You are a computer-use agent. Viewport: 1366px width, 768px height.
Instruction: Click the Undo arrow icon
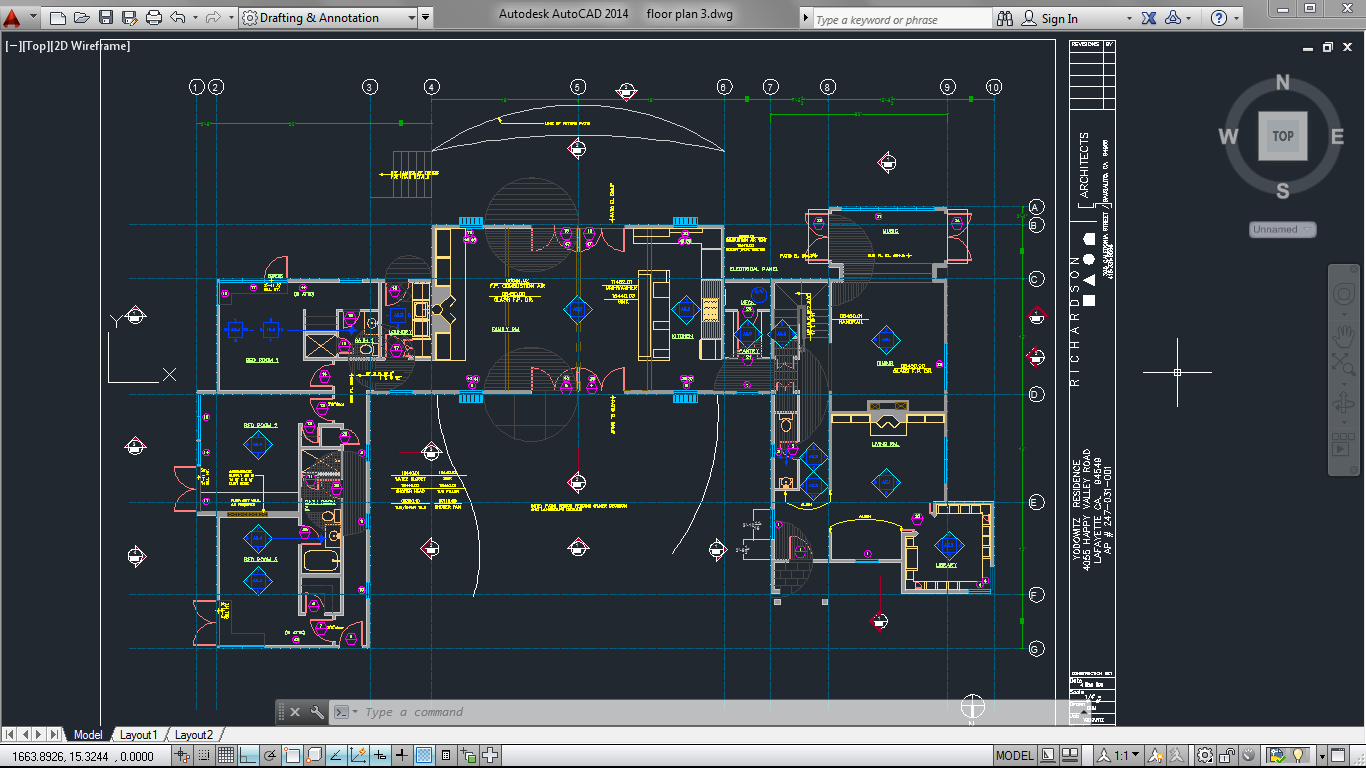178,18
